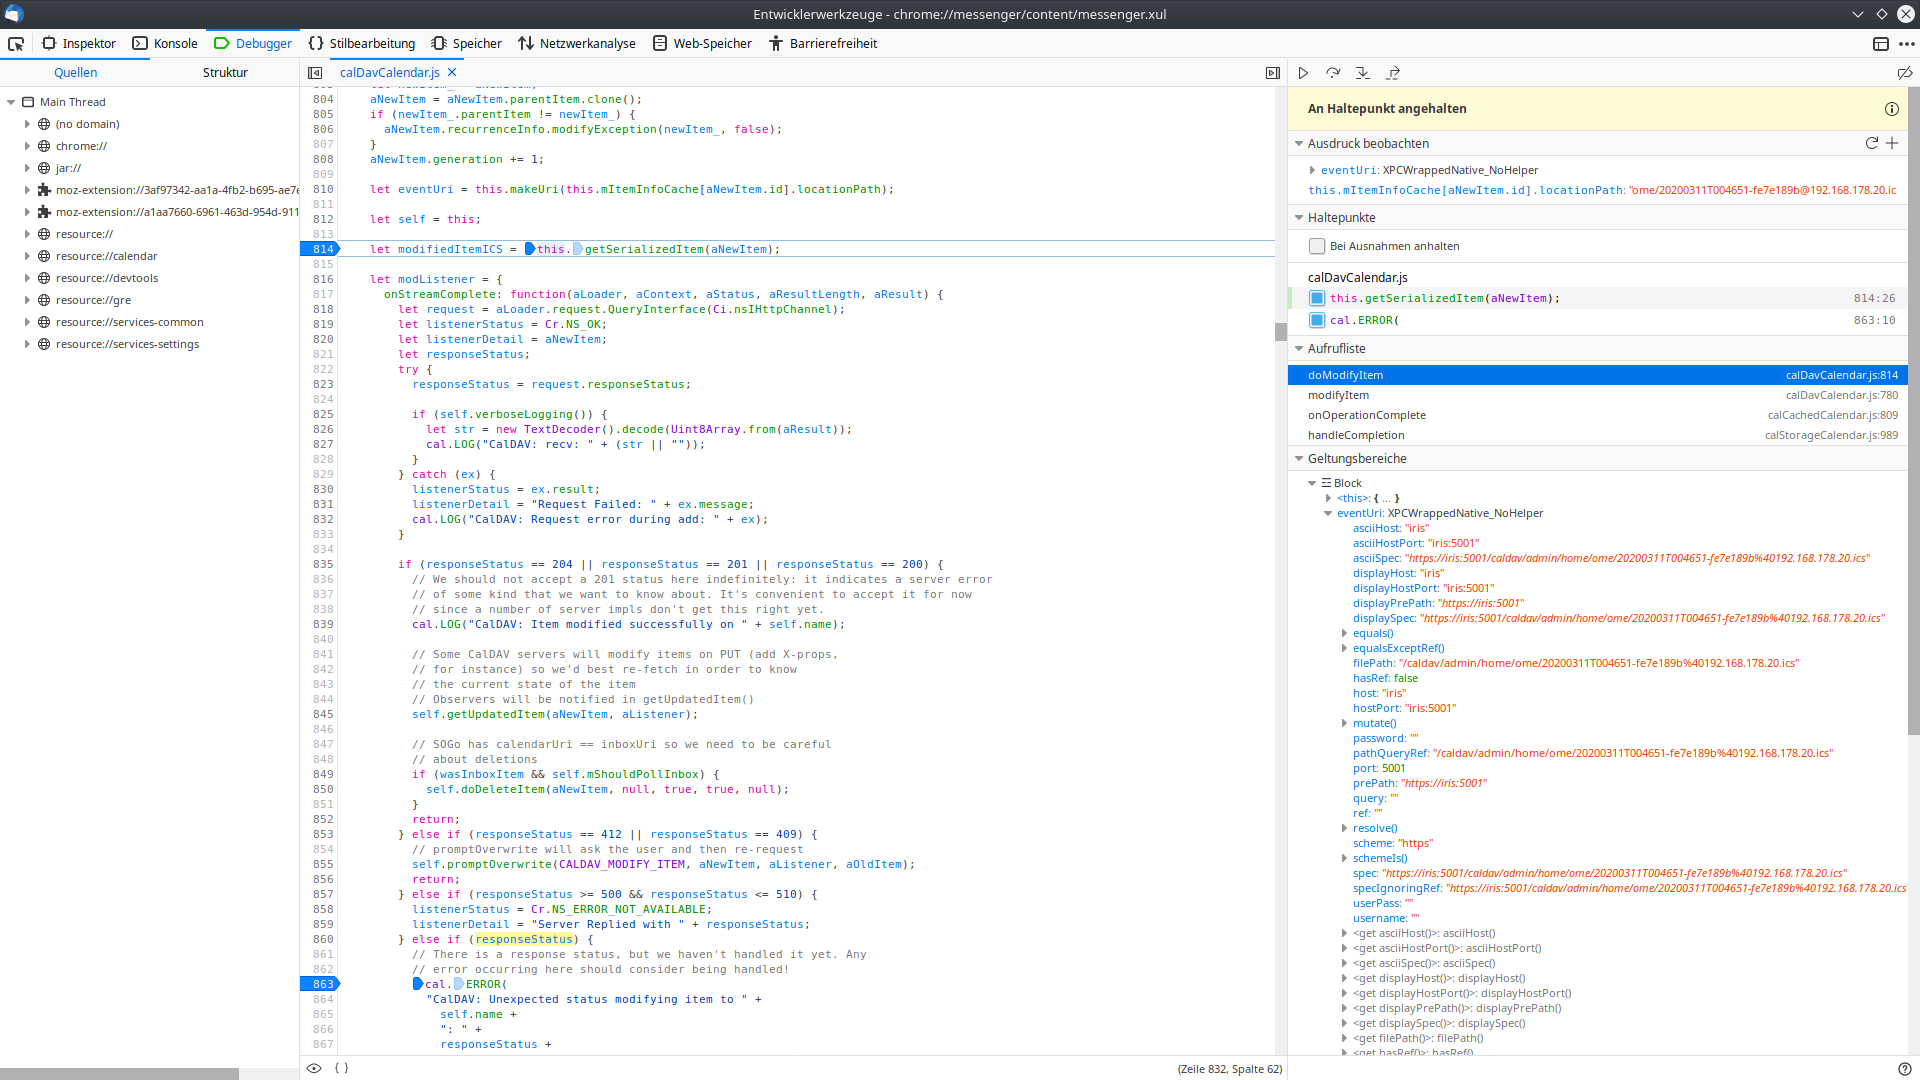The width and height of the screenshot is (1920, 1080).
Task: Click the refresh watch expressions icon
Action: tap(1872, 143)
